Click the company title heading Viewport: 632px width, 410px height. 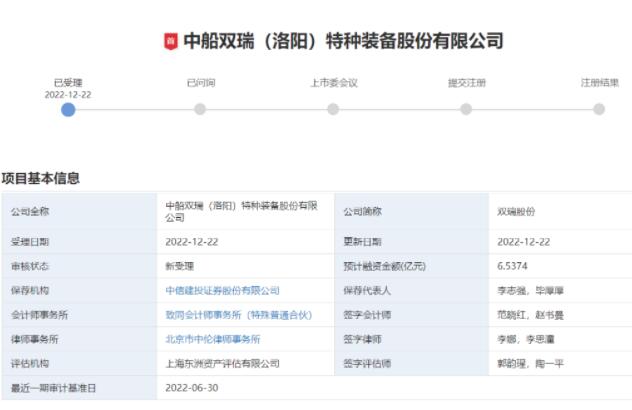click(x=343, y=41)
